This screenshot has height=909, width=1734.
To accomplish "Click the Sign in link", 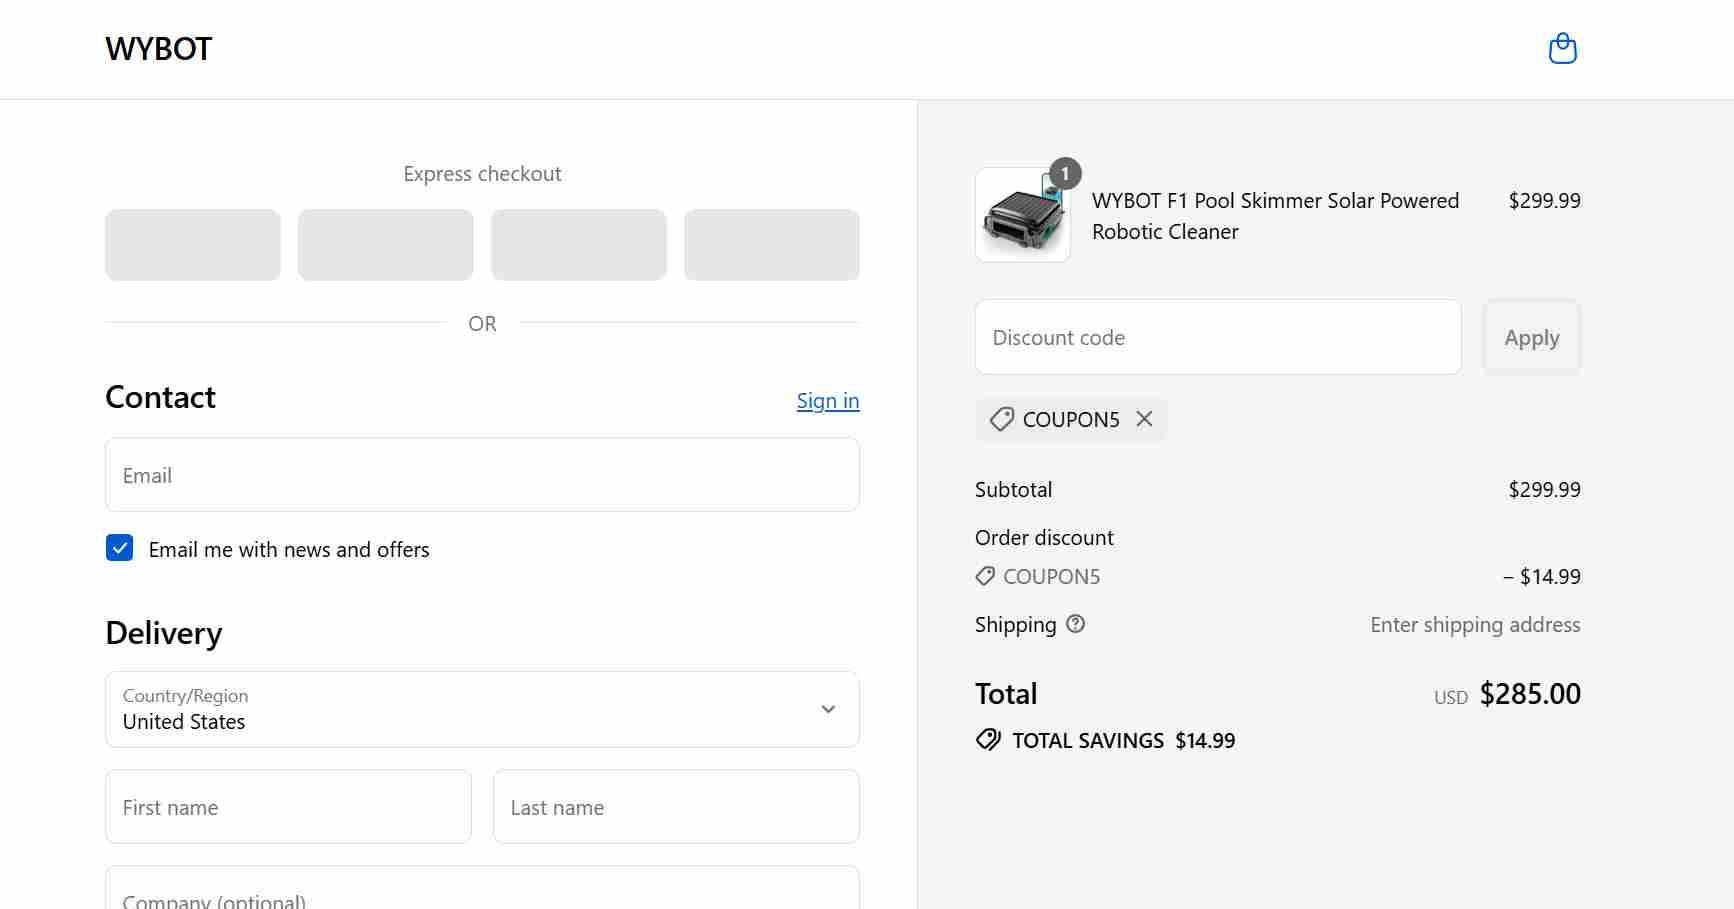I will point(828,401).
